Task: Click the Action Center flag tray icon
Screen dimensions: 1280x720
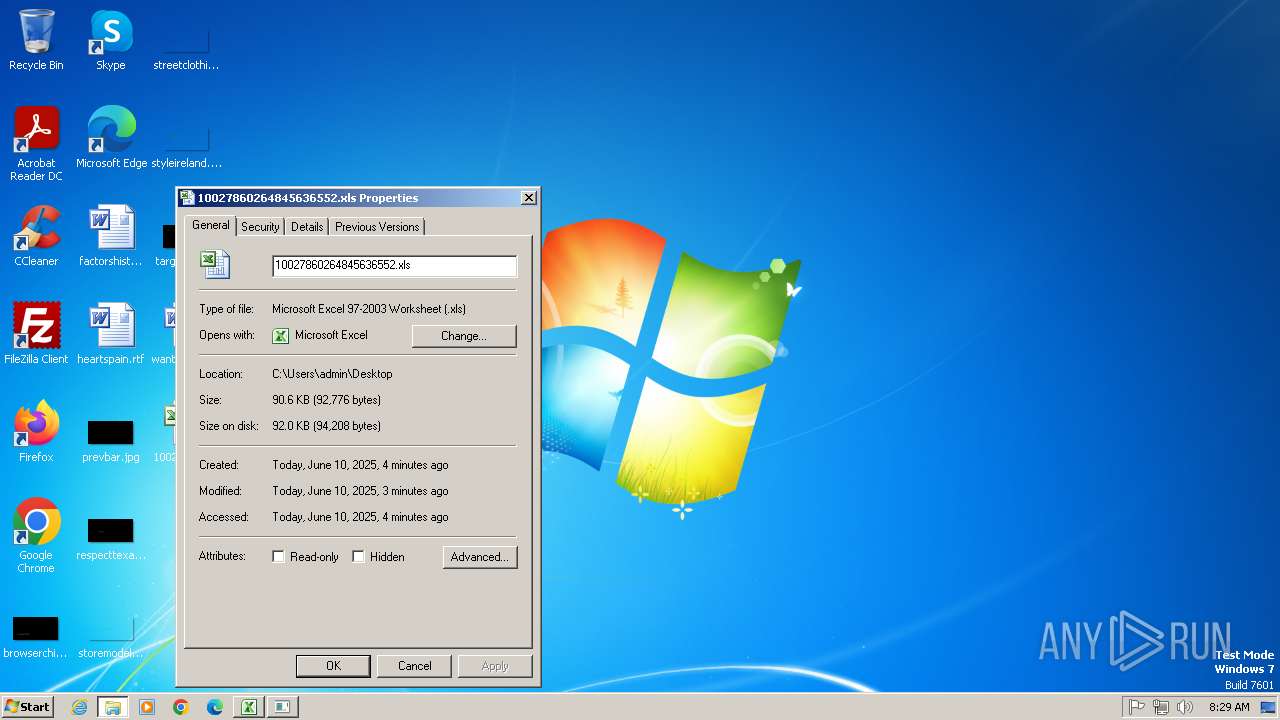Action: click(1137, 707)
